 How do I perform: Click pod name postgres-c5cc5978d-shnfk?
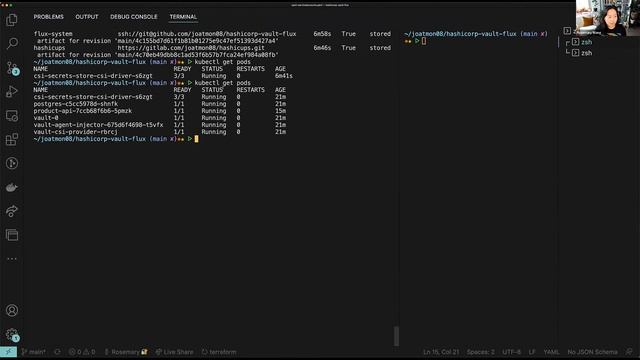pos(76,104)
